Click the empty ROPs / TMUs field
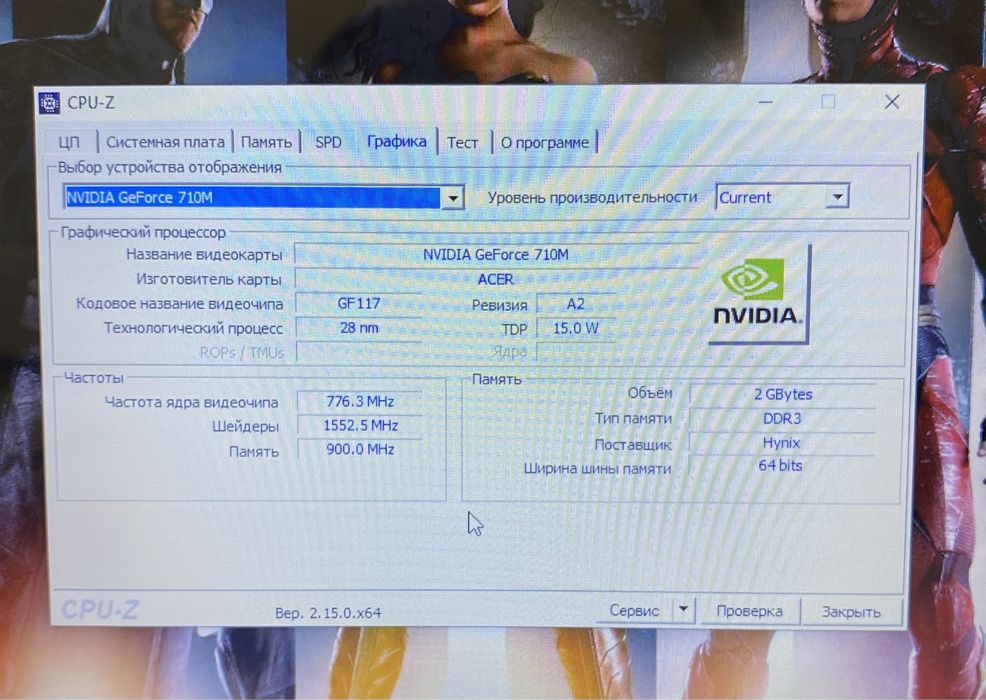 point(359,352)
